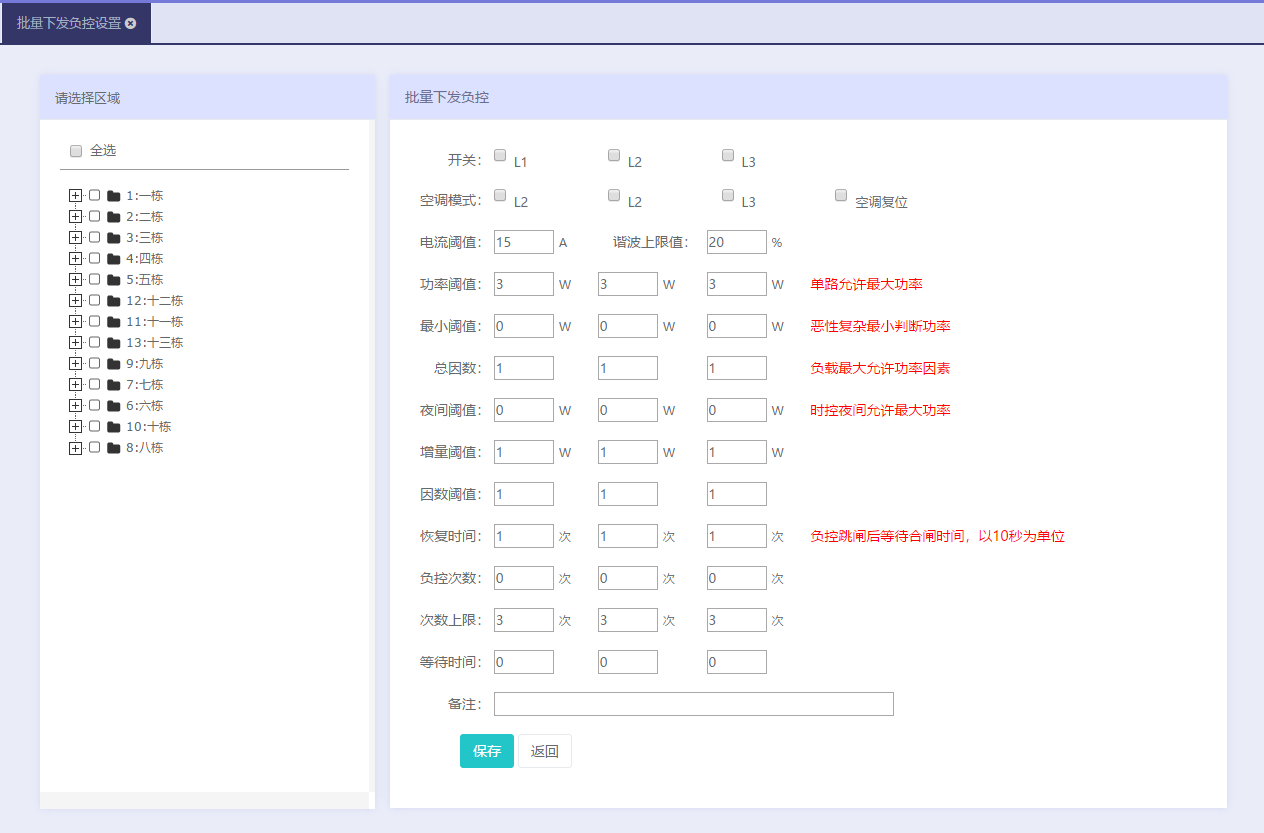
Task: Click the folder icon for 9:九栋
Action: click(114, 364)
